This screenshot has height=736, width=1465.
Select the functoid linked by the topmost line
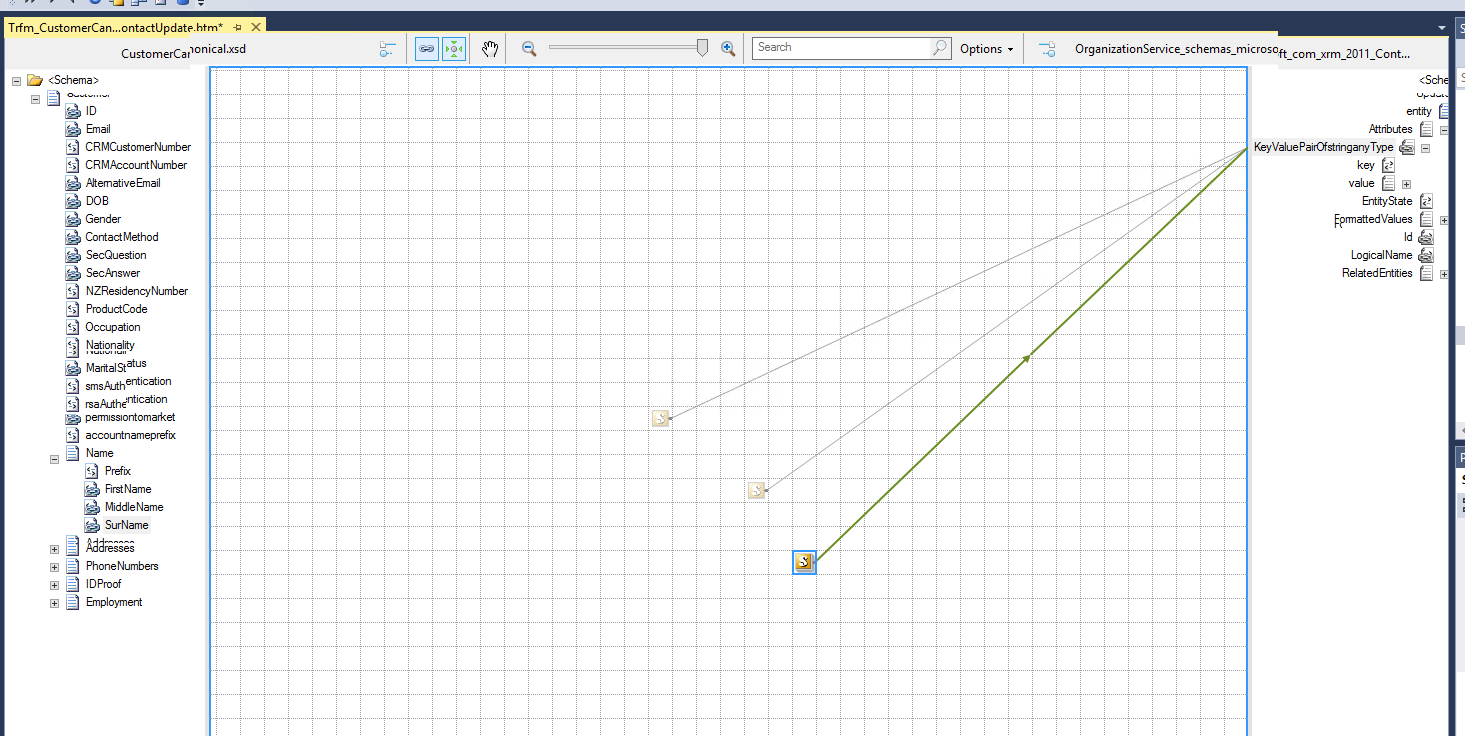pos(660,418)
